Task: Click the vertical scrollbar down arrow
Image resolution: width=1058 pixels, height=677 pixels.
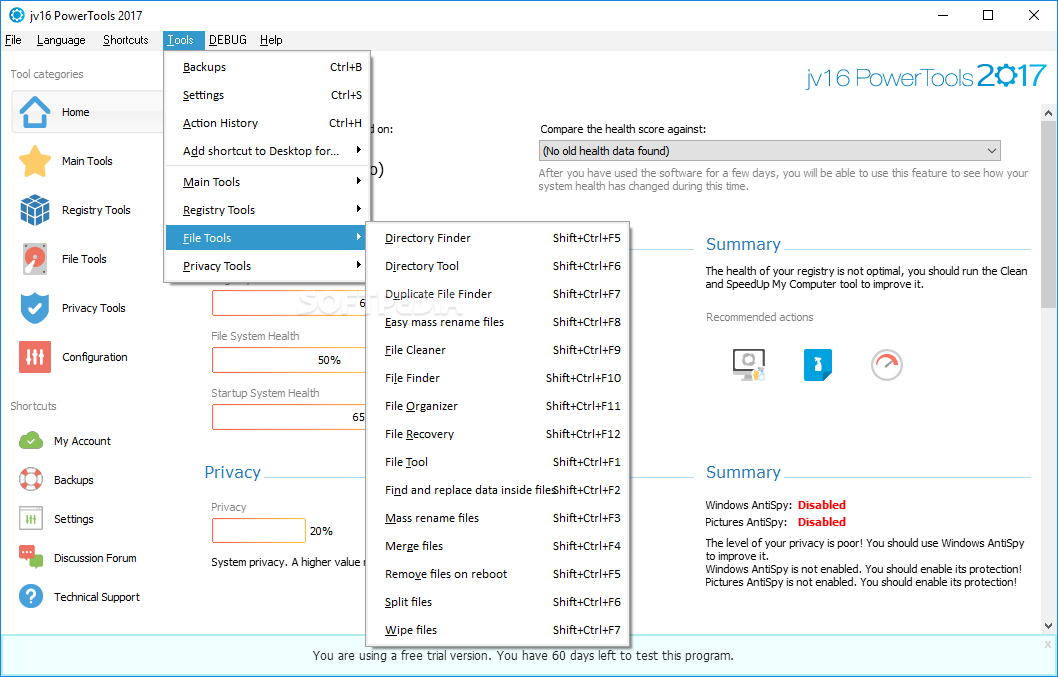Action: (x=1048, y=626)
